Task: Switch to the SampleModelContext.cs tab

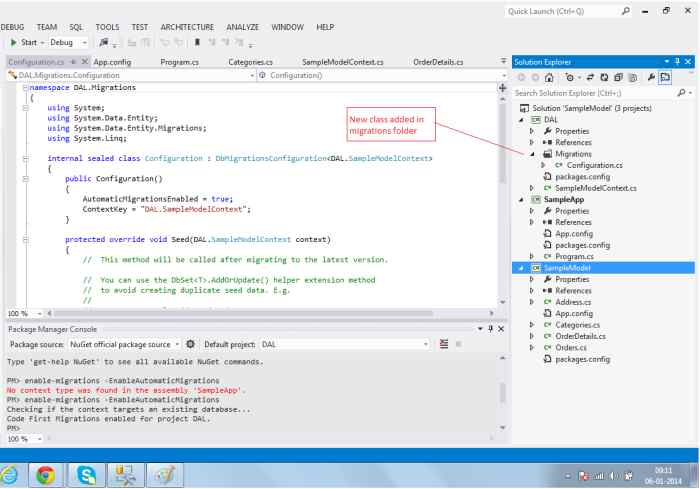Action: pyautogui.click(x=343, y=61)
